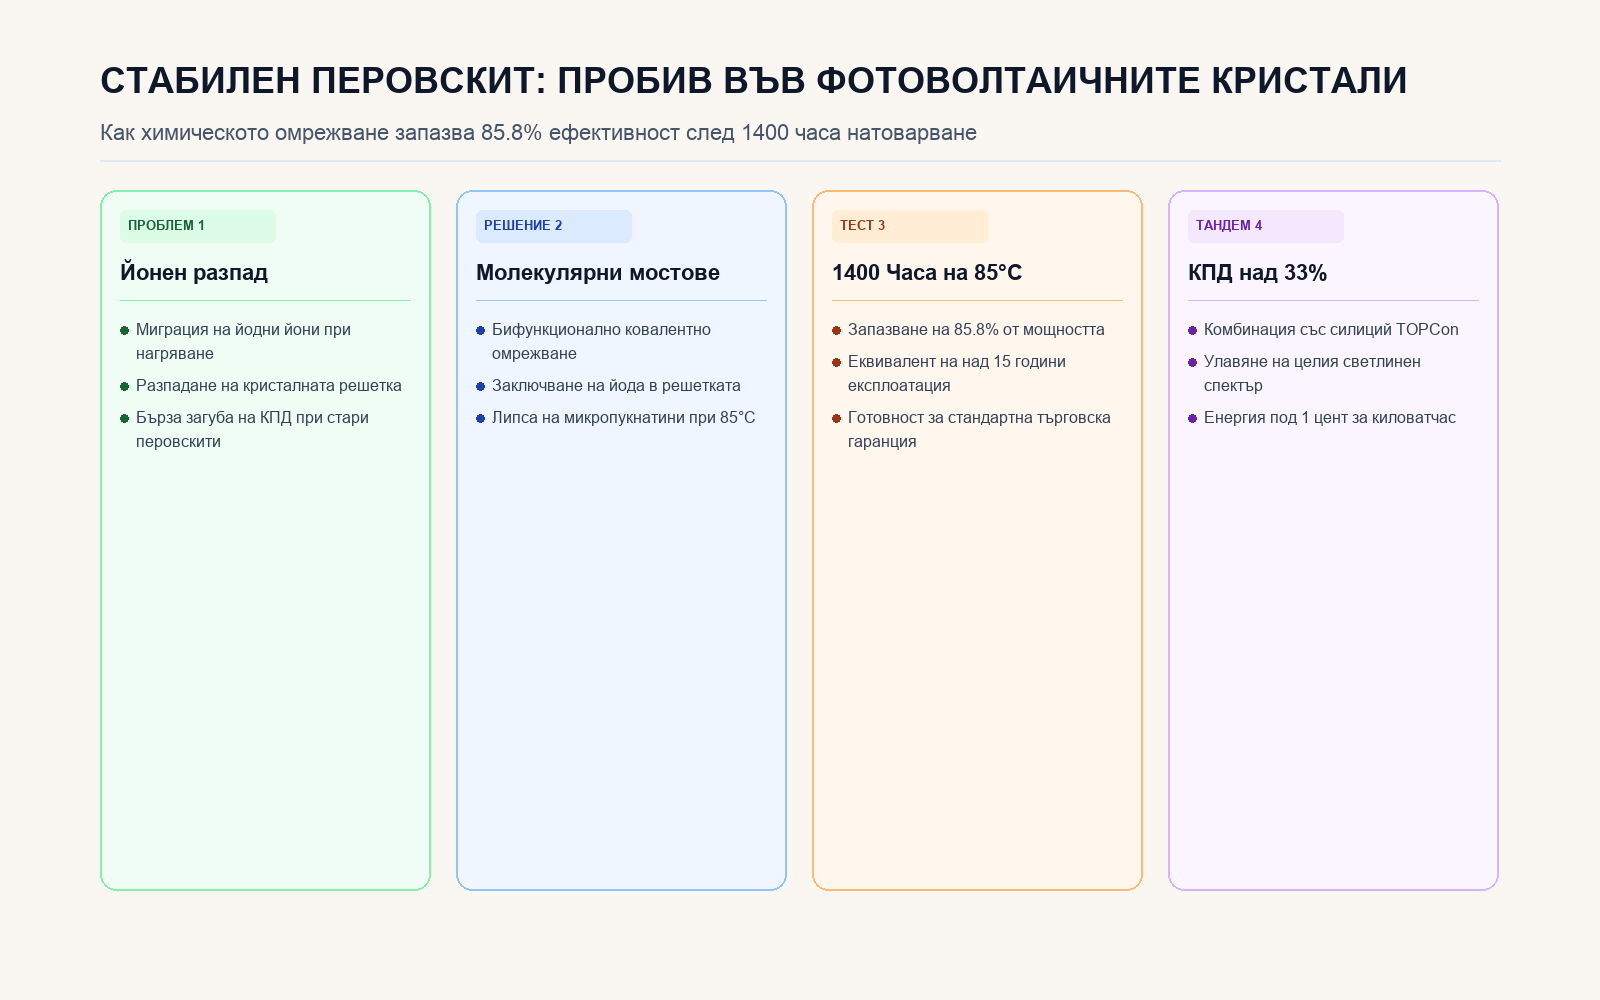Click Миграция на йодни йони при нагряване
Image resolution: width=1600 pixels, height=1000 pixels.
(243, 342)
